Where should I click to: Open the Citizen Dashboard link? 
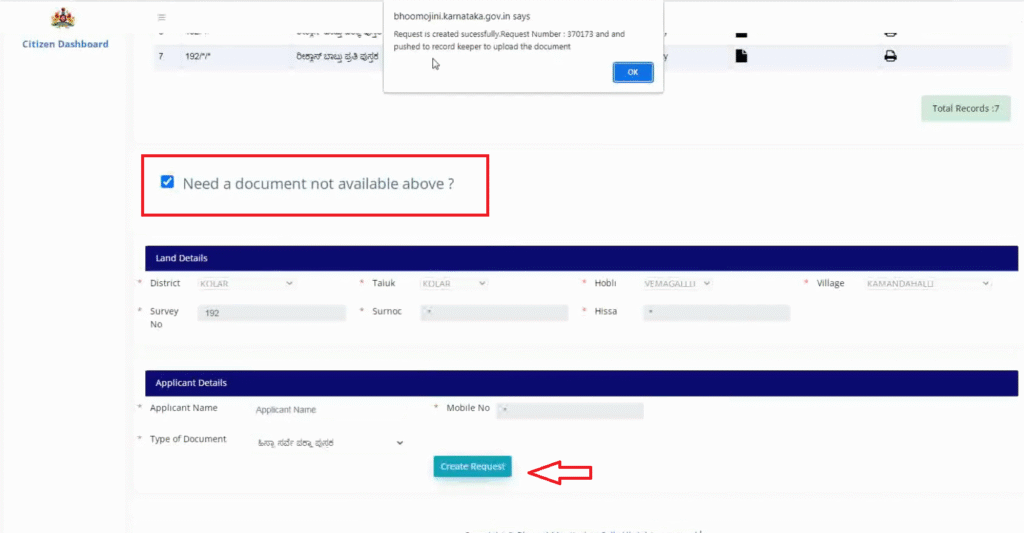pyautogui.click(x=65, y=44)
